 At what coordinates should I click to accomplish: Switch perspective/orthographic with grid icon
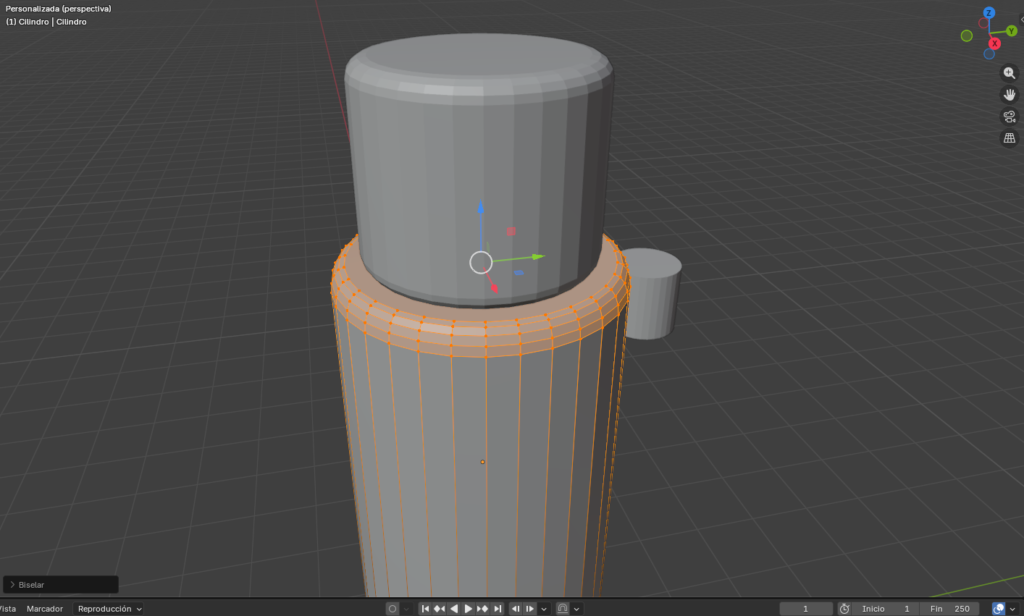point(1009,138)
